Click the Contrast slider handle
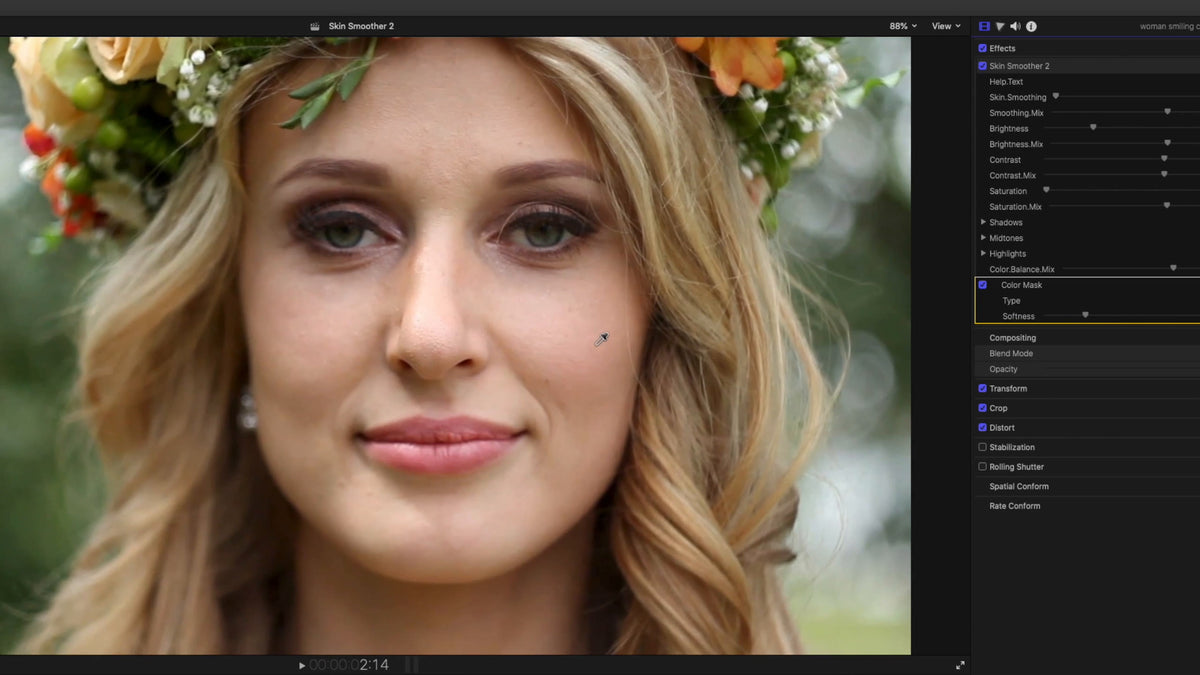The image size is (1200, 675). (x=1164, y=158)
